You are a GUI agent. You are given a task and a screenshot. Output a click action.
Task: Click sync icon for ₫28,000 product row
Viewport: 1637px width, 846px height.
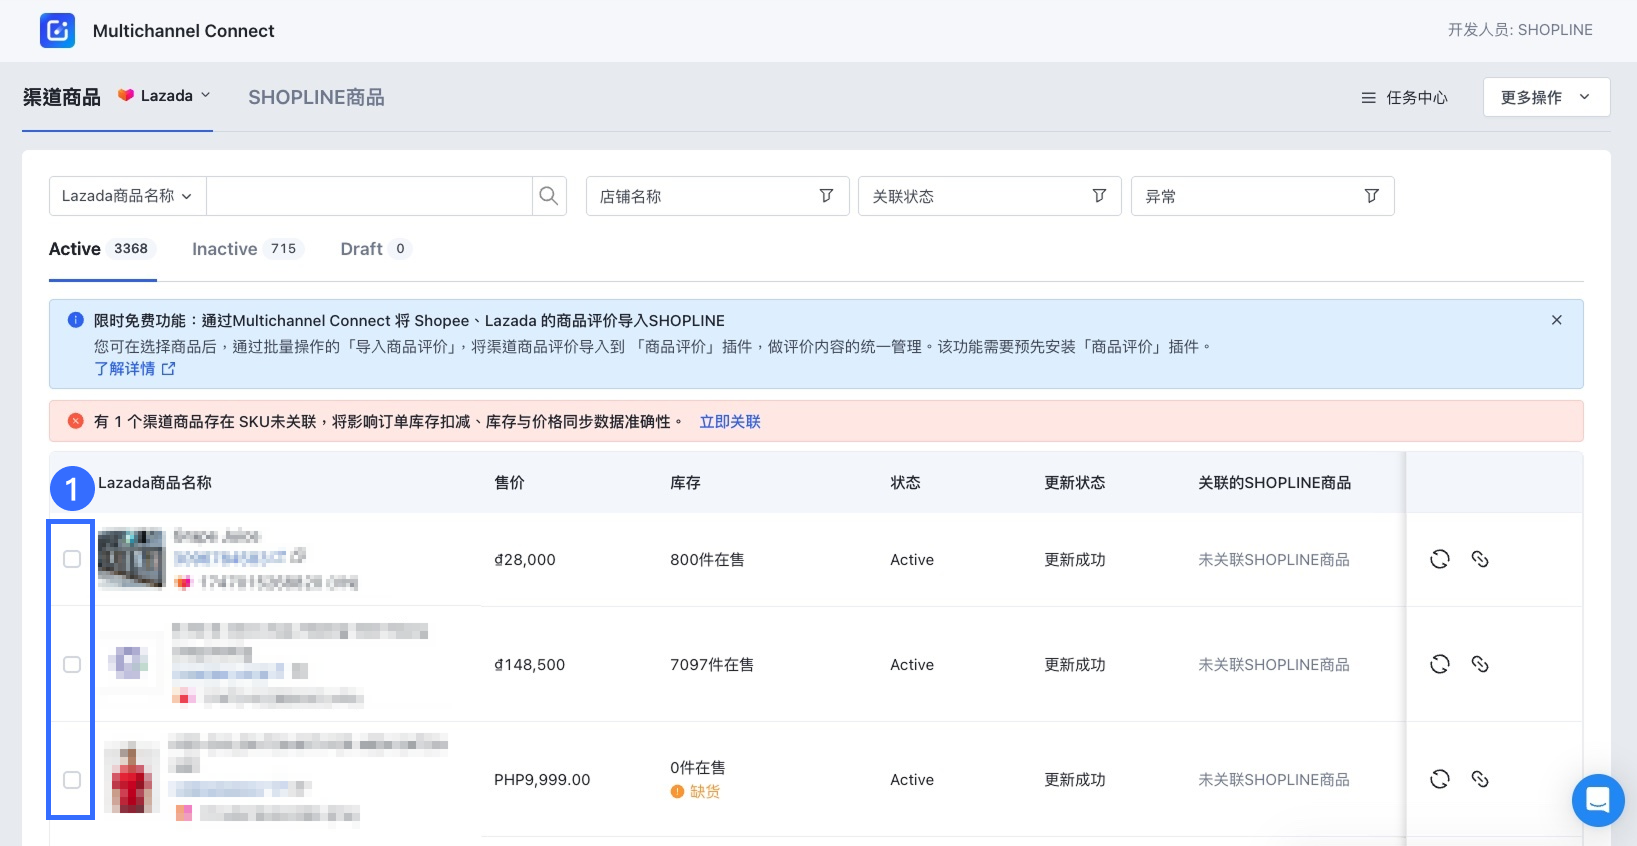click(1440, 559)
